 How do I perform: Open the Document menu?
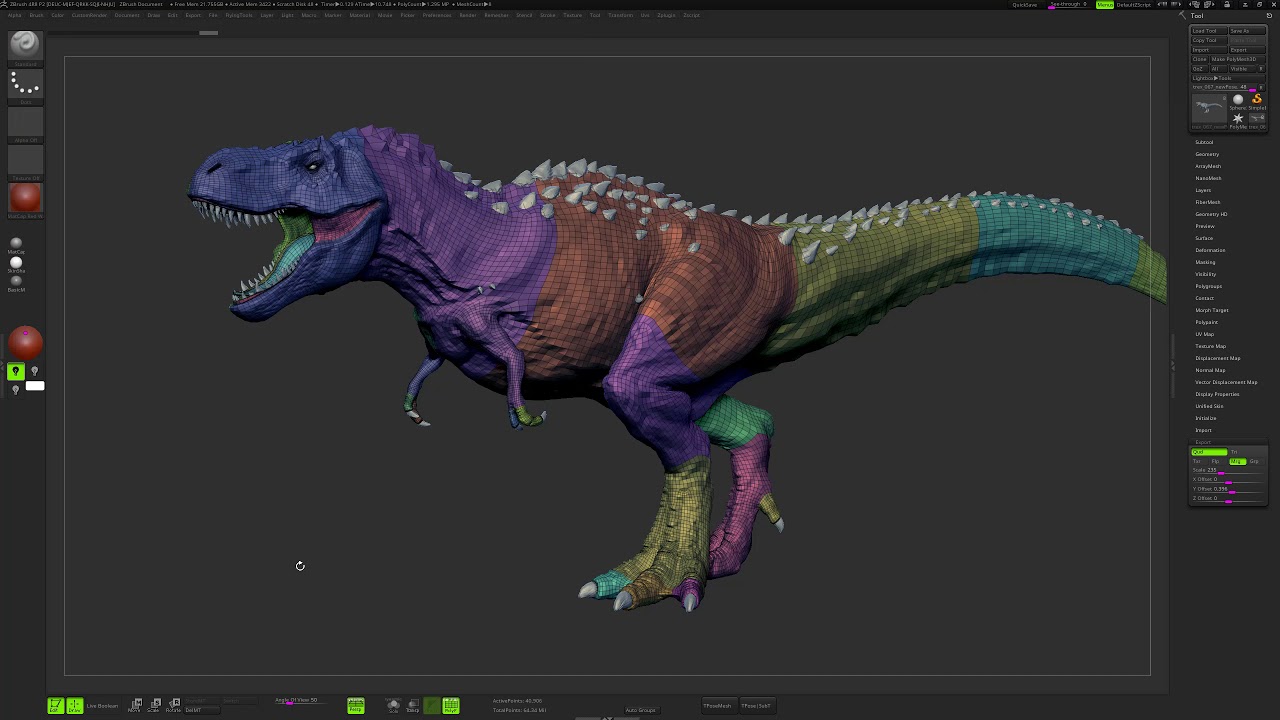pyautogui.click(x=127, y=15)
